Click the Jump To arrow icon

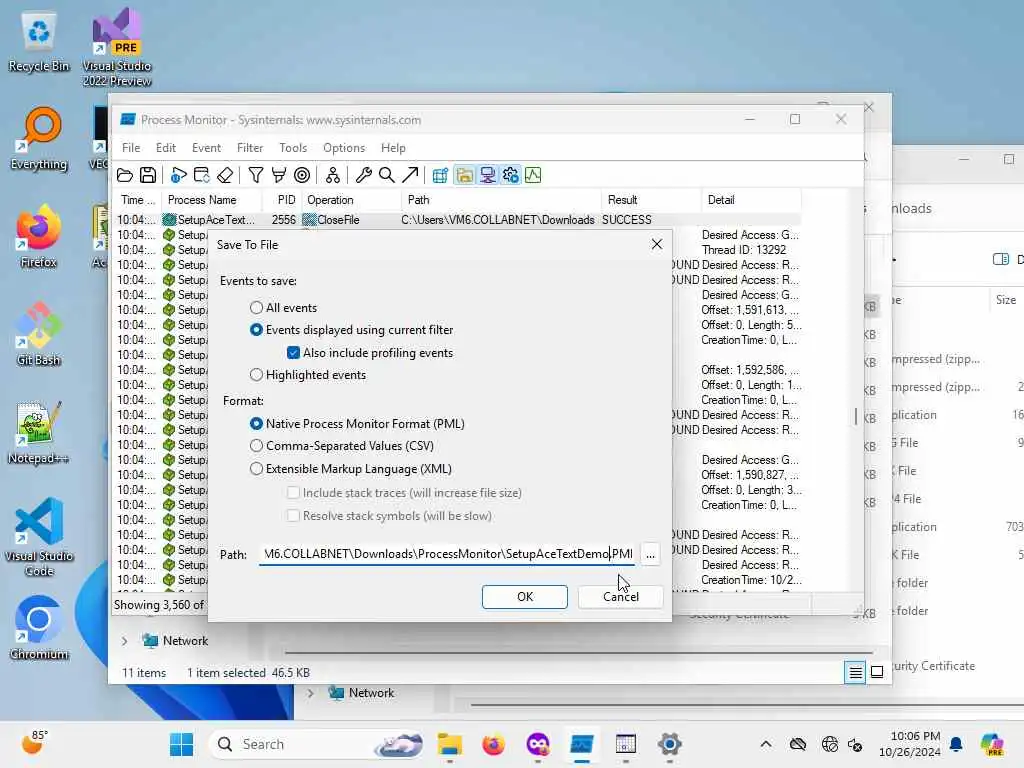coord(410,175)
